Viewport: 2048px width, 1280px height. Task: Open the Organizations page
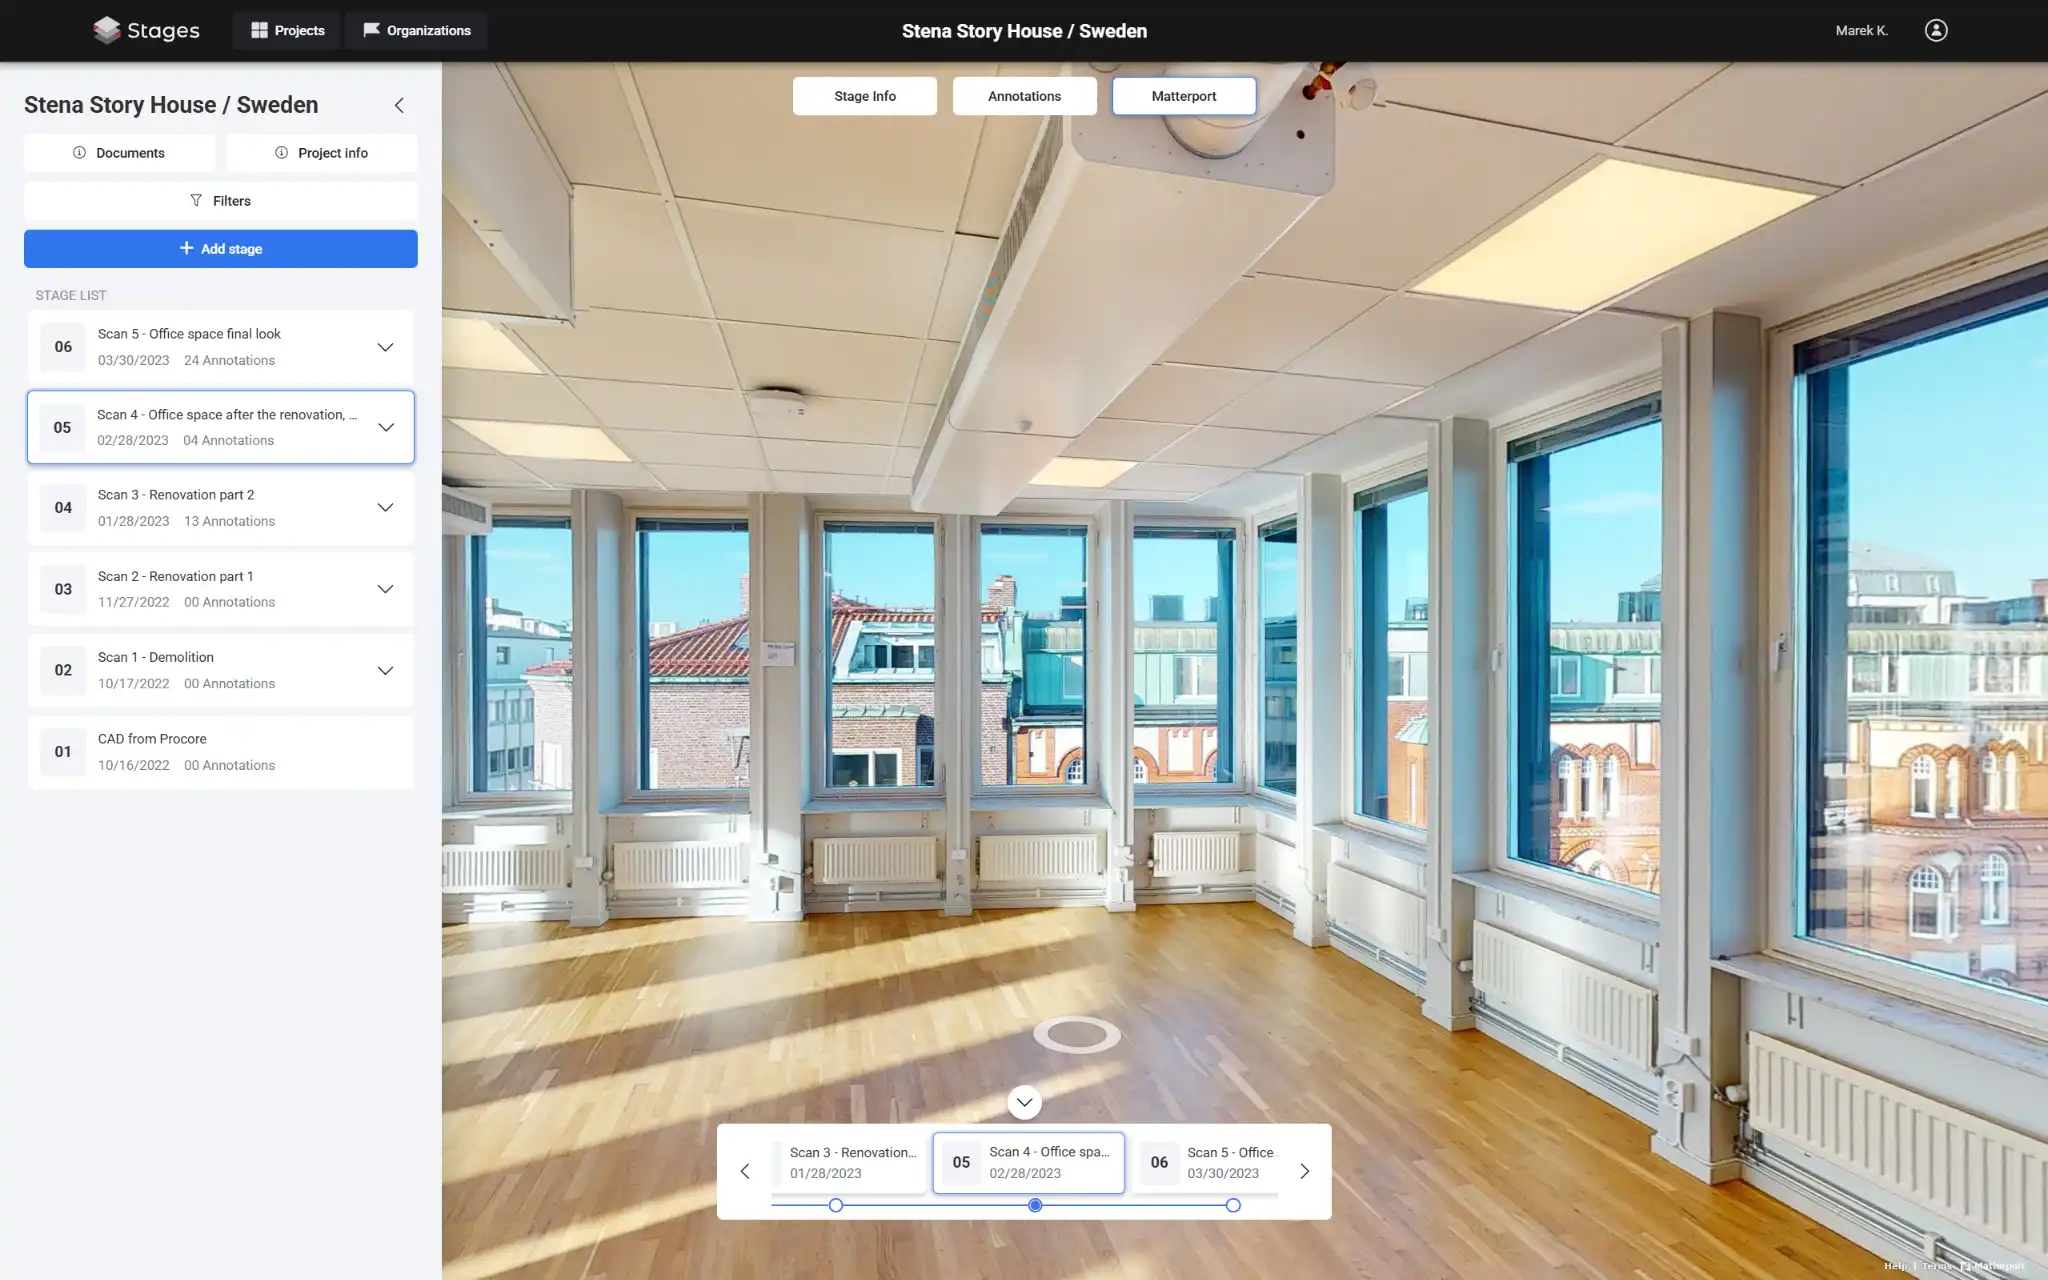click(416, 30)
